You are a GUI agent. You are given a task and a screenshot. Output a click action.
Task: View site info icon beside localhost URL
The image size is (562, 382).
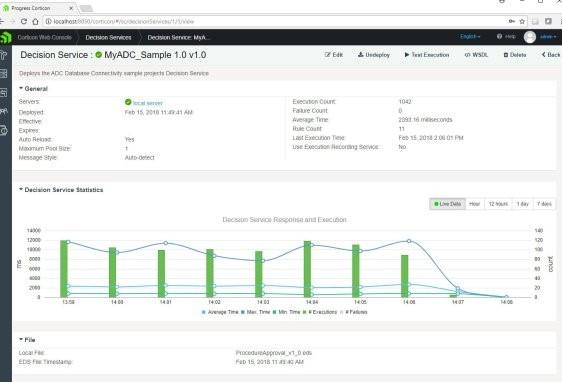coord(48,22)
